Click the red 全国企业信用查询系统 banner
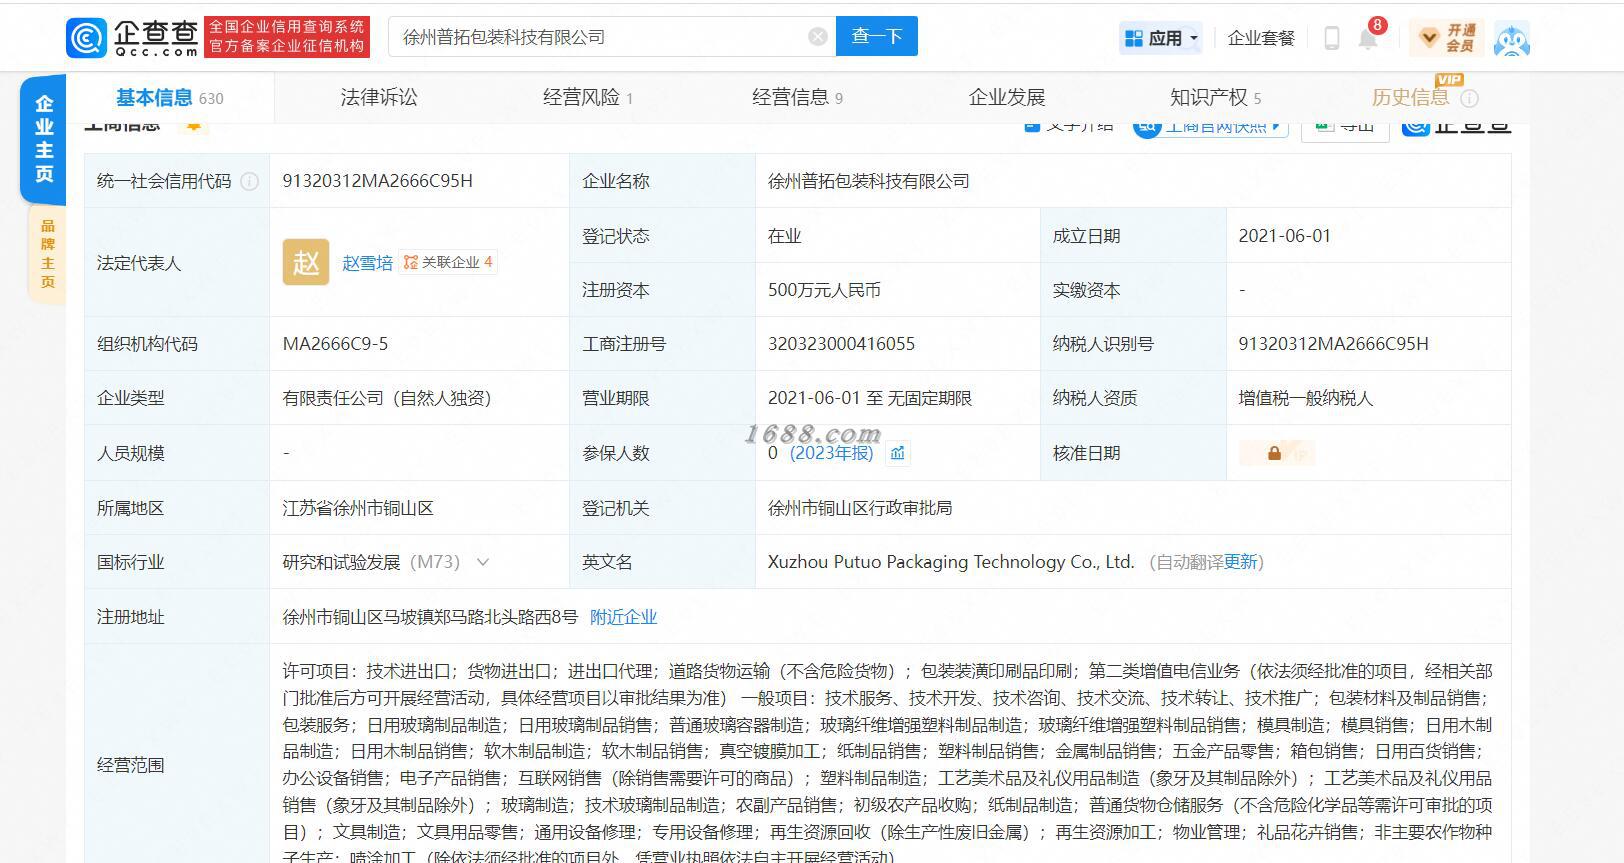 click(x=287, y=37)
